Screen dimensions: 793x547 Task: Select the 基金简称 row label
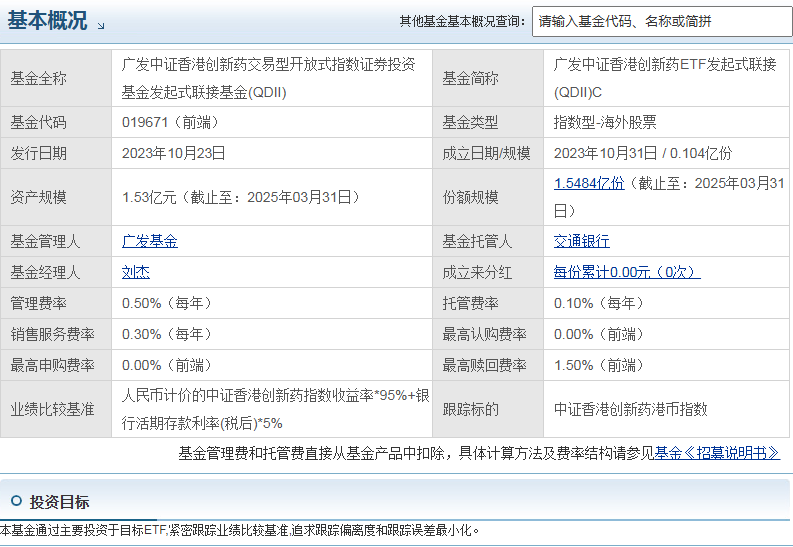(470, 78)
